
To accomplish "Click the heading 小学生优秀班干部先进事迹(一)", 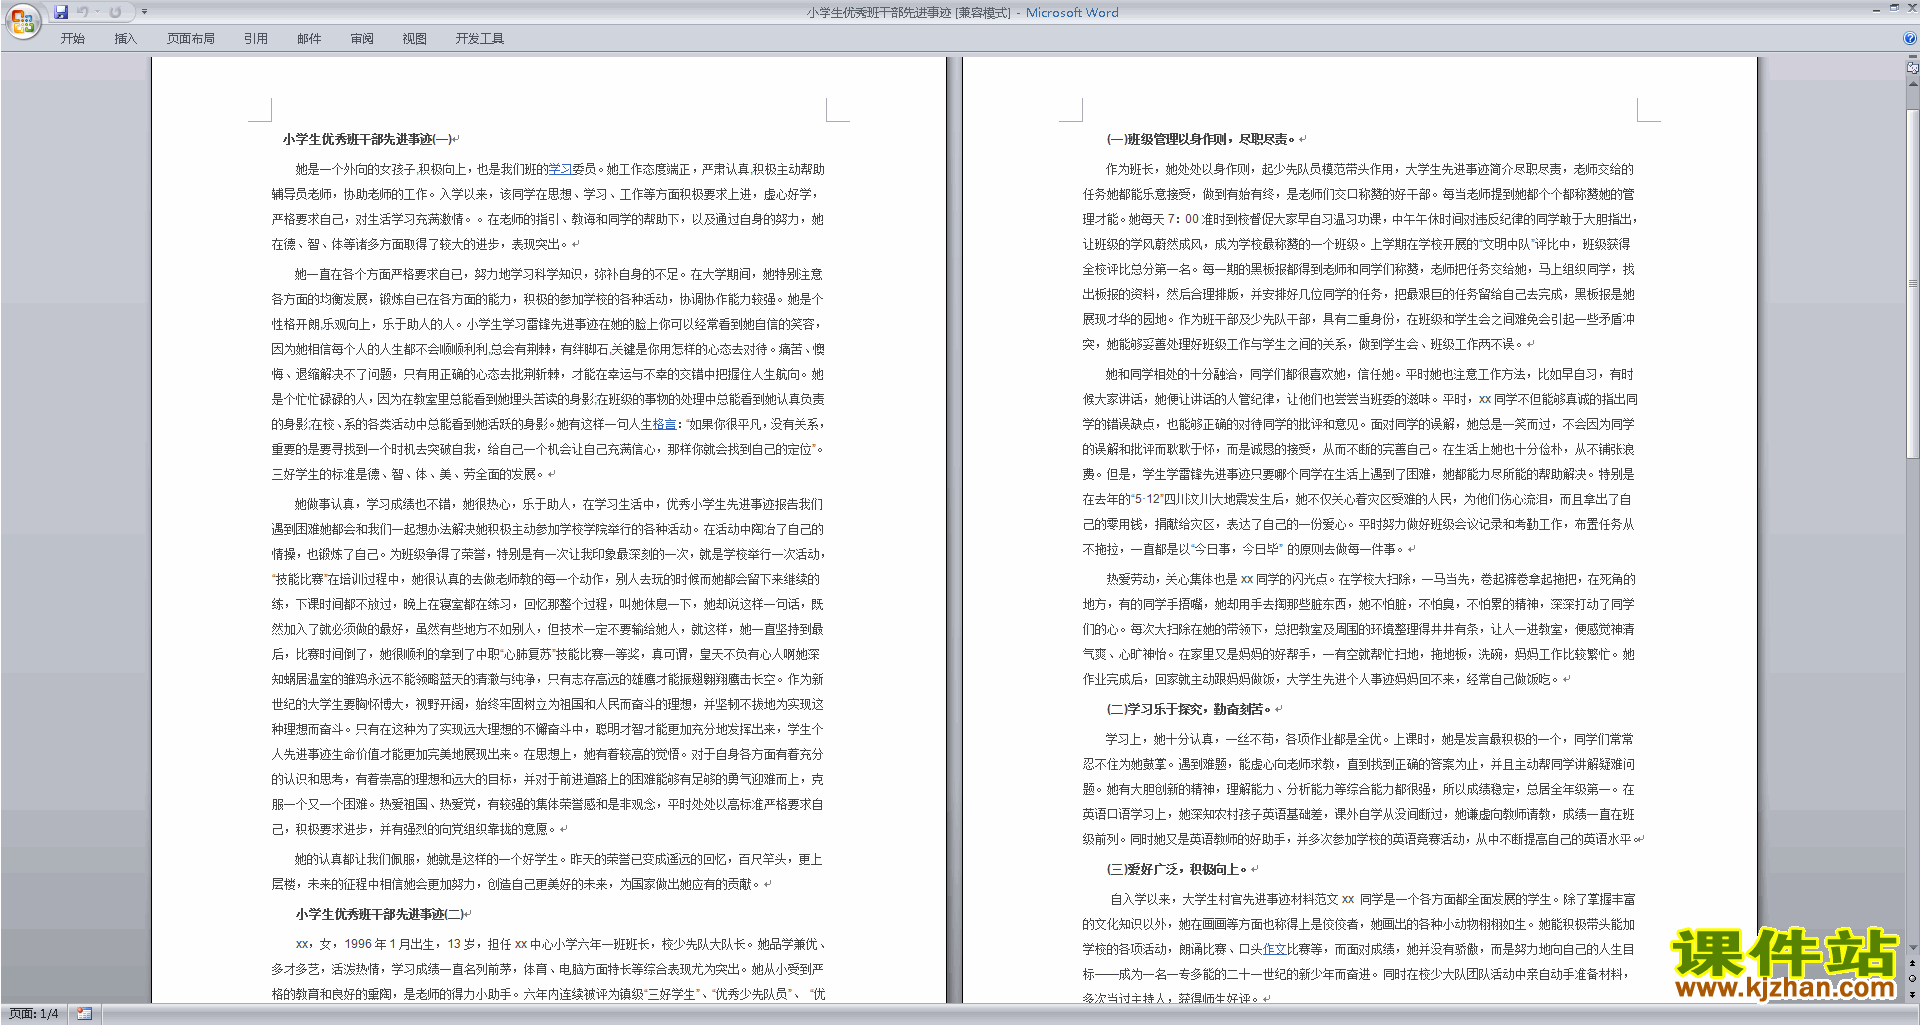I will coord(368,139).
